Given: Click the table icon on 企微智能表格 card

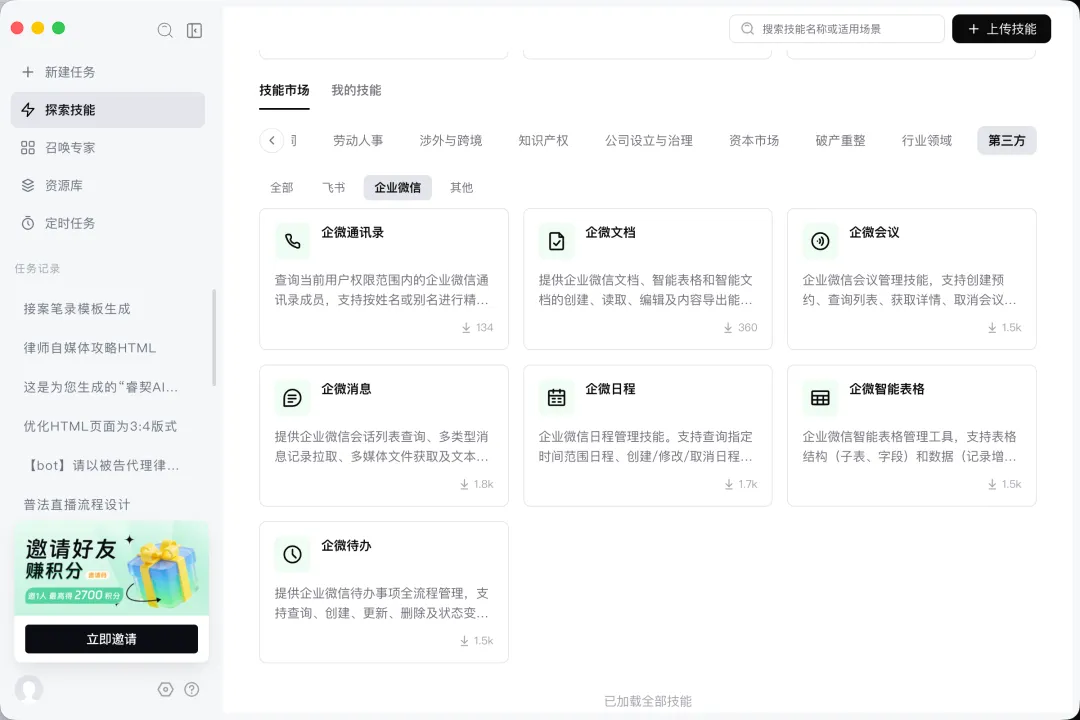Looking at the screenshot, I should pos(820,398).
